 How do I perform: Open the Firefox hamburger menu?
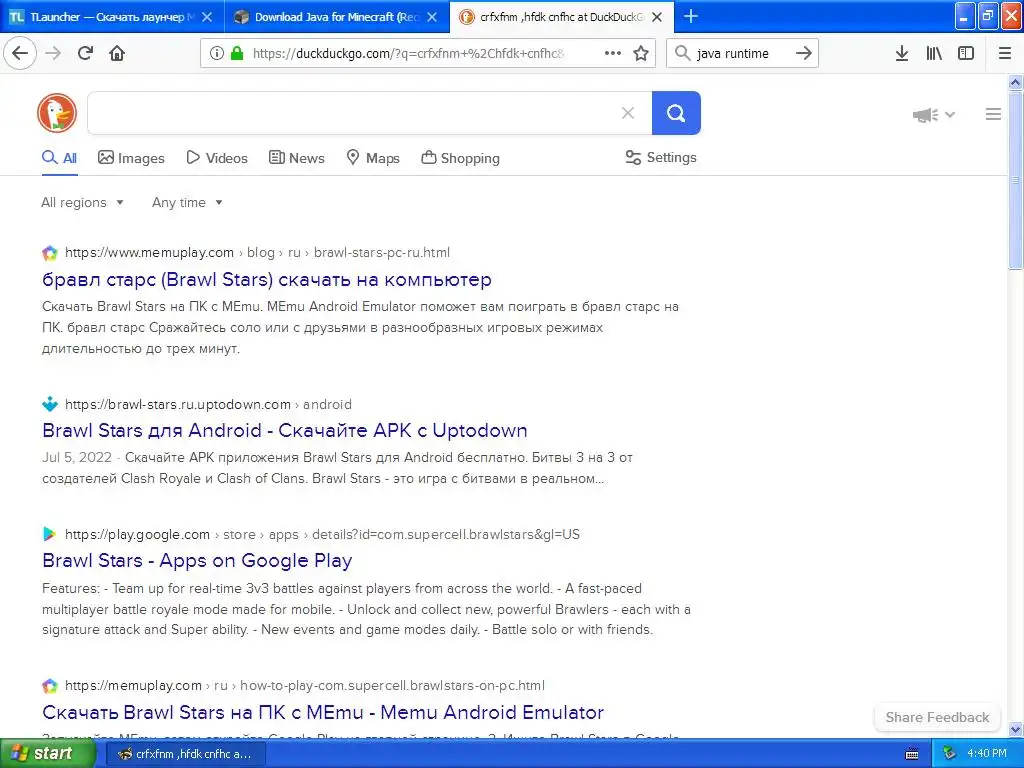click(1005, 53)
